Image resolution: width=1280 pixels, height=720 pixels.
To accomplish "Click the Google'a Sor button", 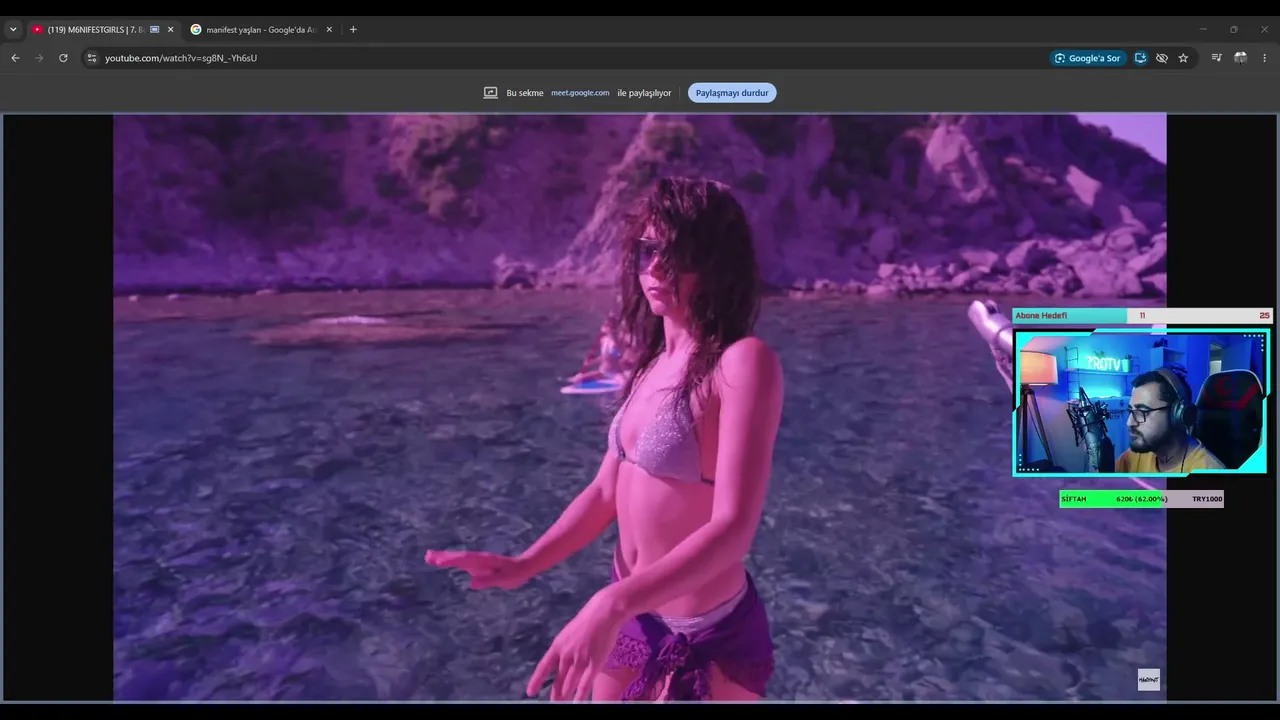I will point(1087,58).
